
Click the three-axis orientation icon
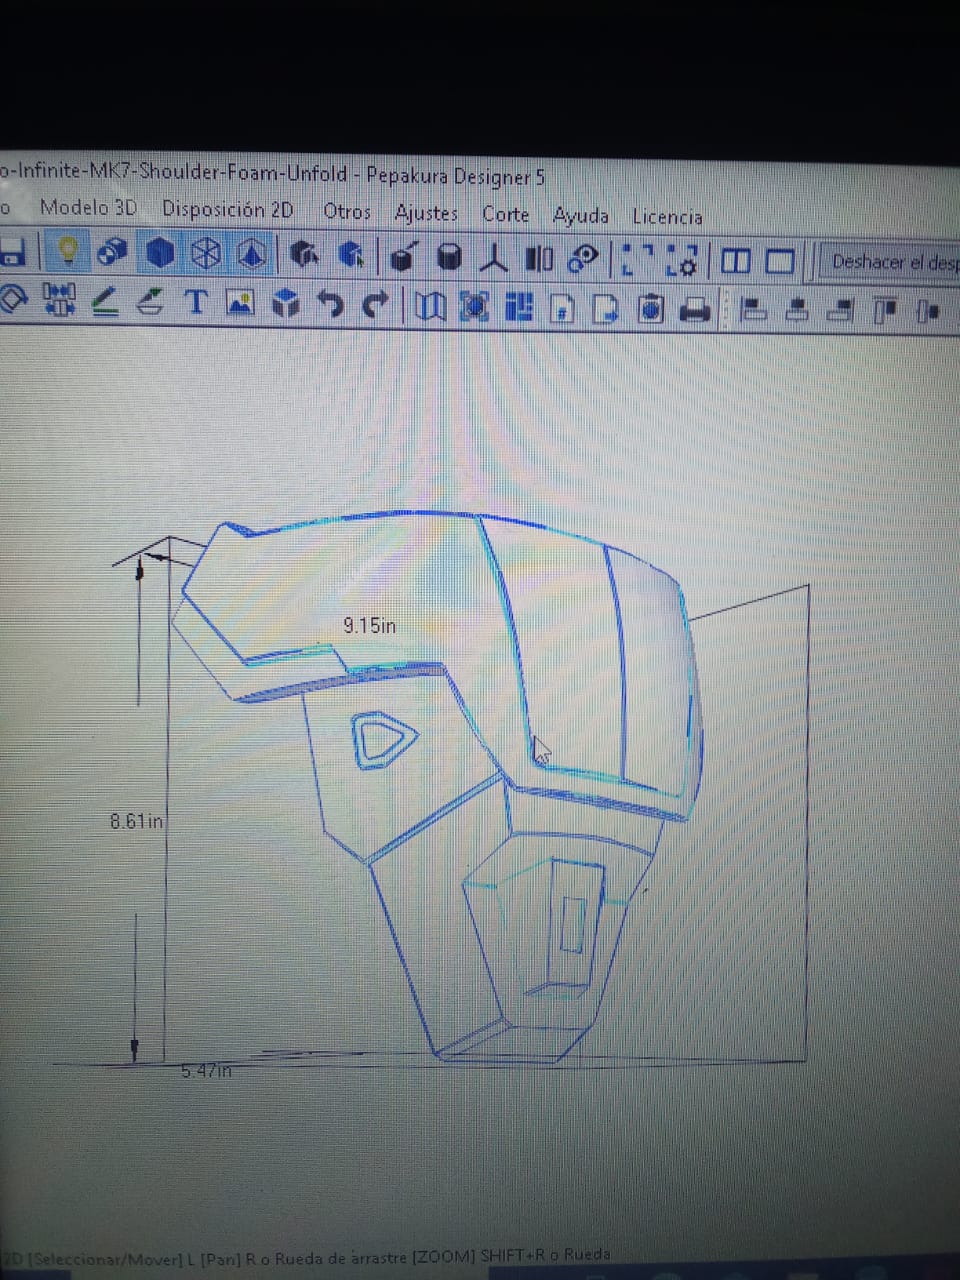point(494,258)
